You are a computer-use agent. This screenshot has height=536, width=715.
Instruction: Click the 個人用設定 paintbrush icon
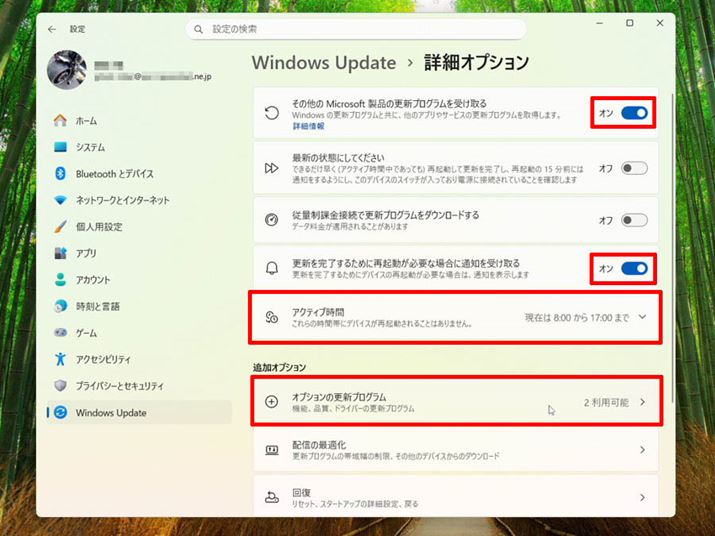point(60,227)
